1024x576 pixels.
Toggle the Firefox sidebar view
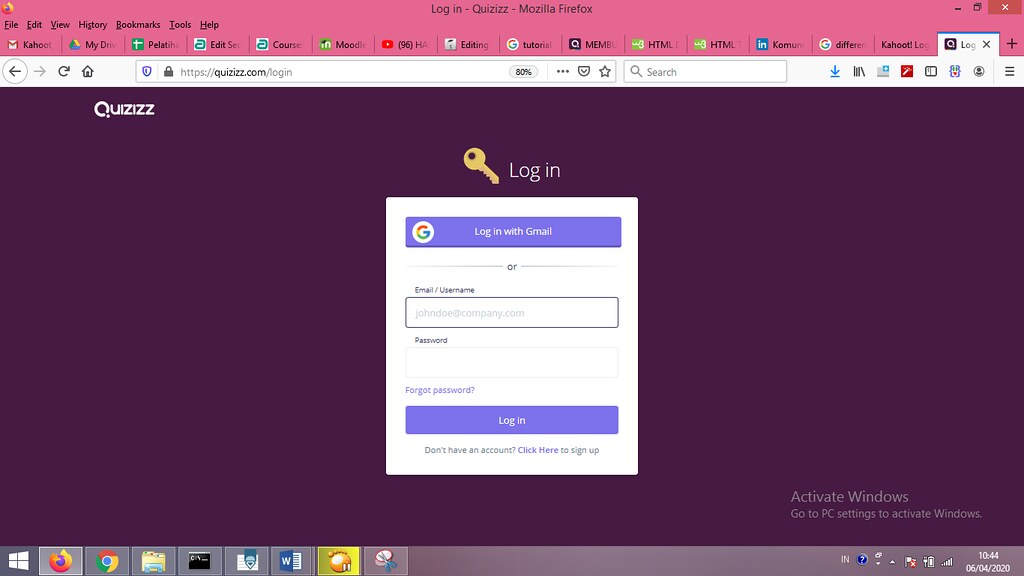click(x=931, y=72)
